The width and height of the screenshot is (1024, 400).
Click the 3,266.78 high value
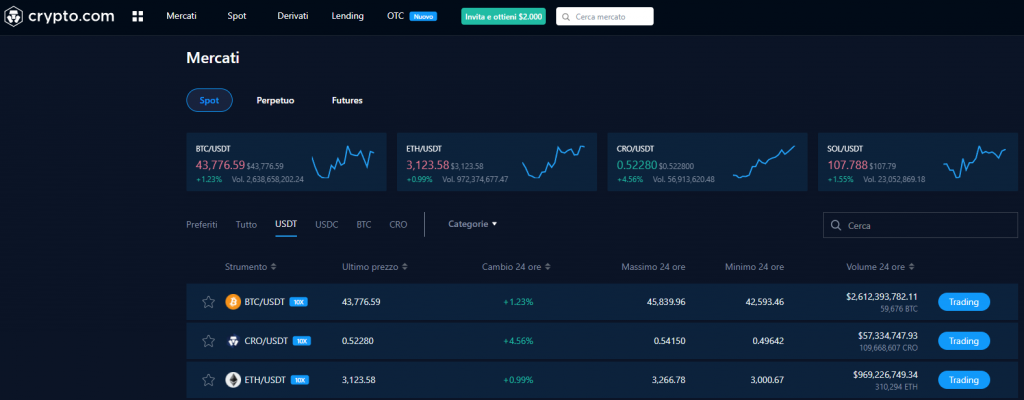tap(668, 380)
